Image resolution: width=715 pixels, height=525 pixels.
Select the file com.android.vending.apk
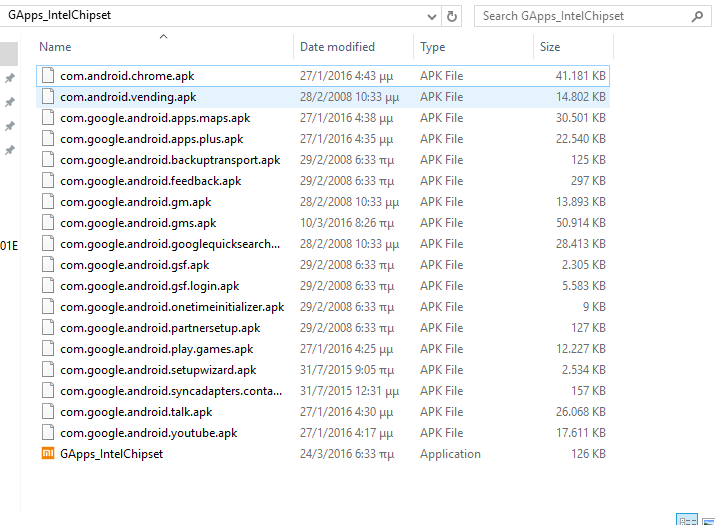128,97
